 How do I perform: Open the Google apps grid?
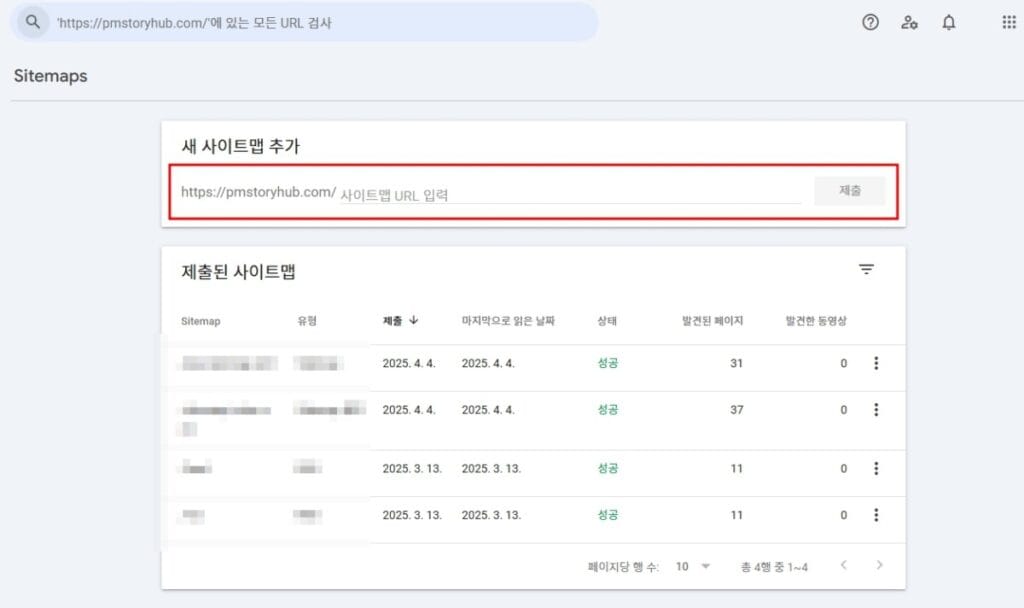coord(1008,22)
